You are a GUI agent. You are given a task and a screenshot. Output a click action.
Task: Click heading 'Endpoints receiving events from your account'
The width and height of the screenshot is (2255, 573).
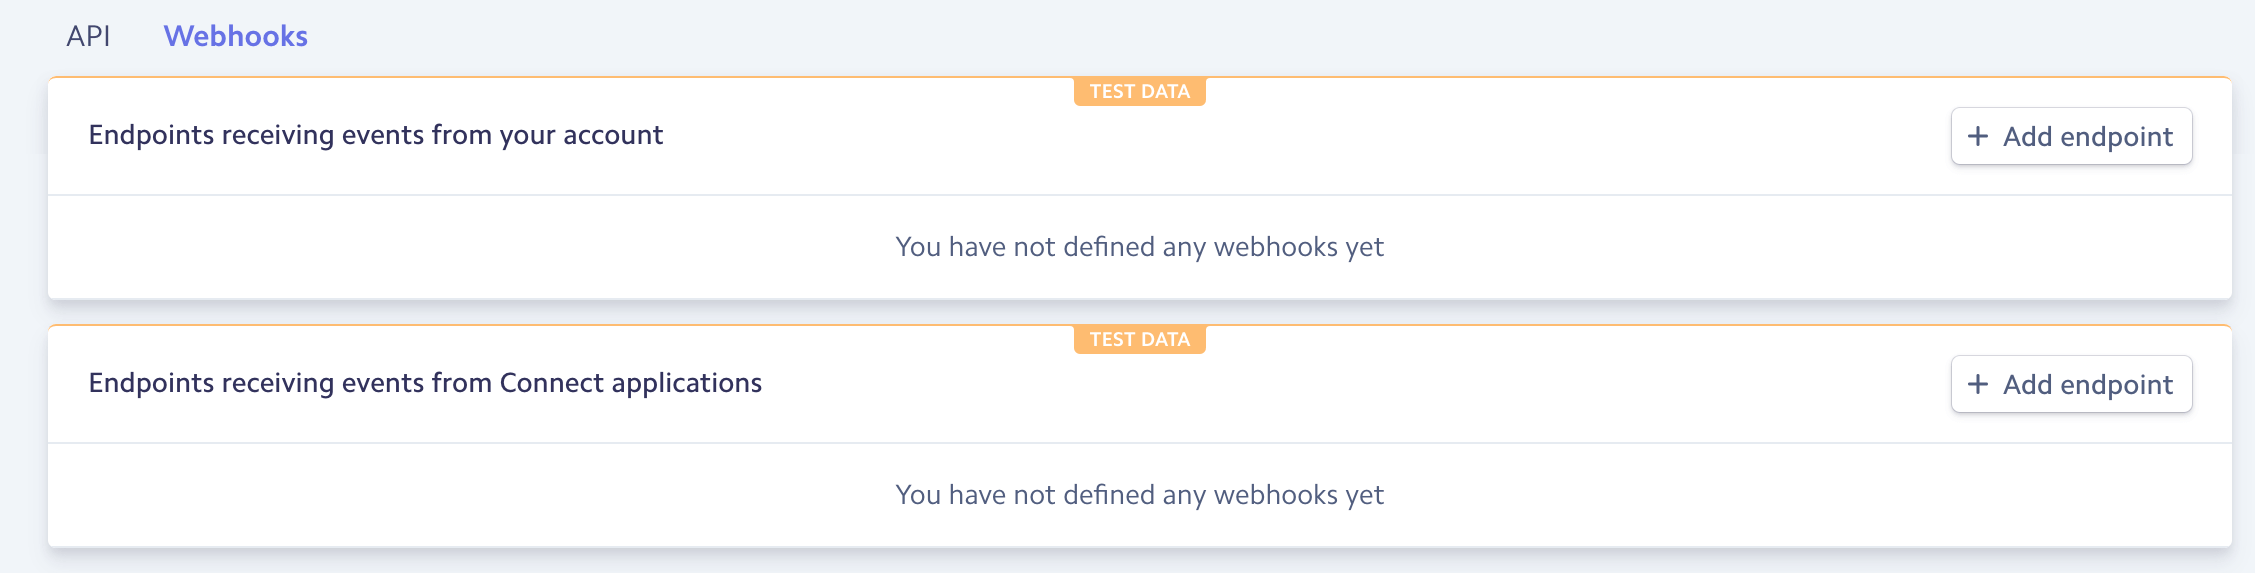(375, 135)
